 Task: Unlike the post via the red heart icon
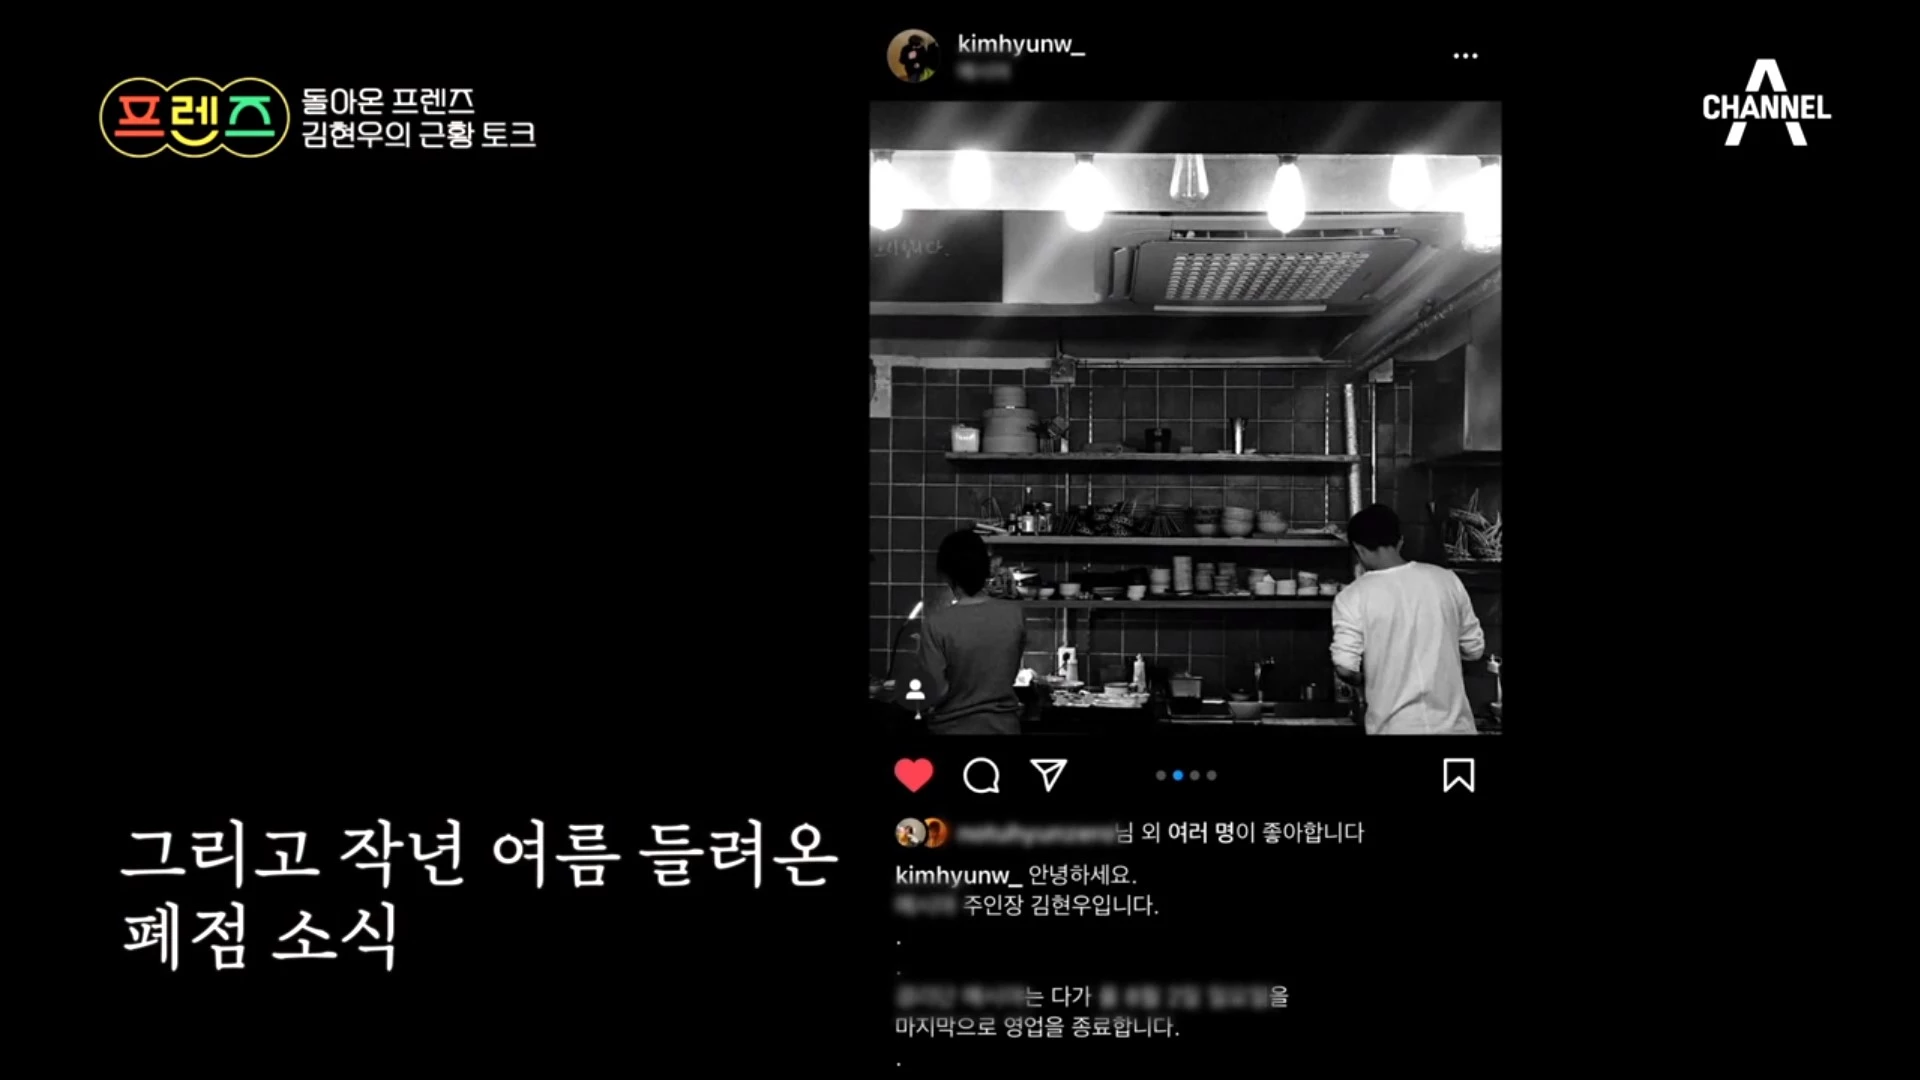pos(913,775)
